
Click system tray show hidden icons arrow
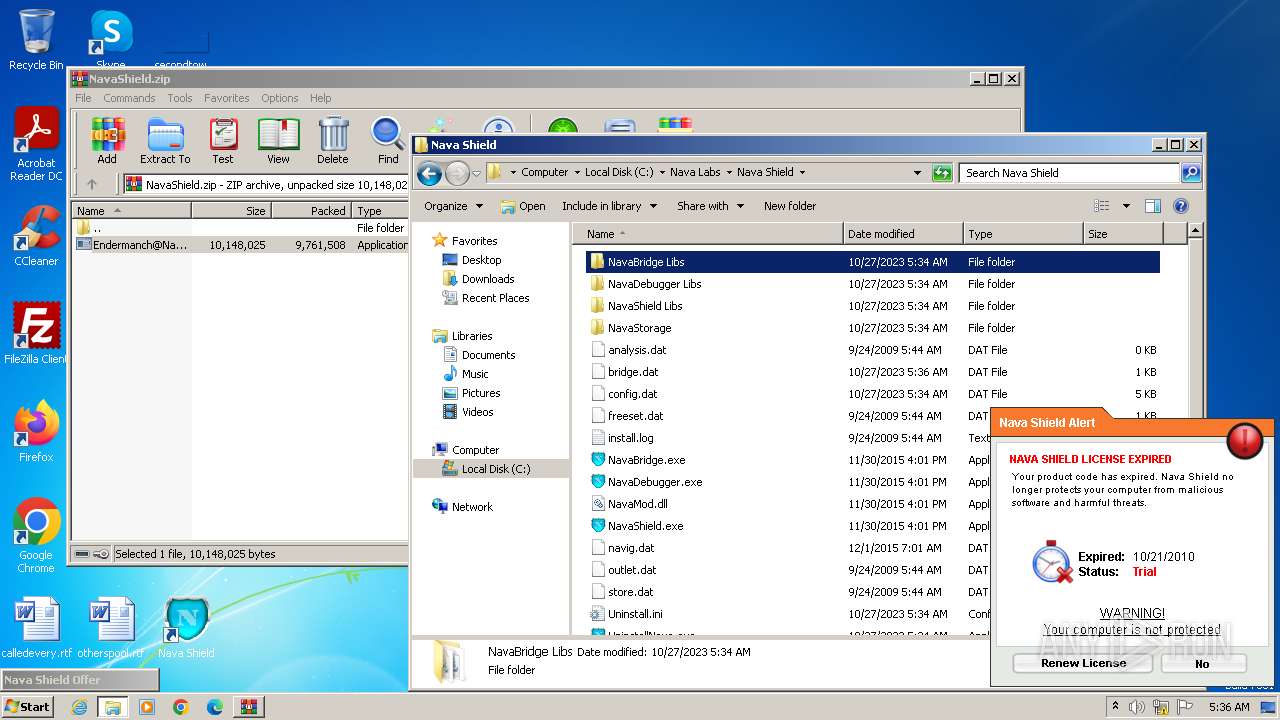pos(1115,707)
